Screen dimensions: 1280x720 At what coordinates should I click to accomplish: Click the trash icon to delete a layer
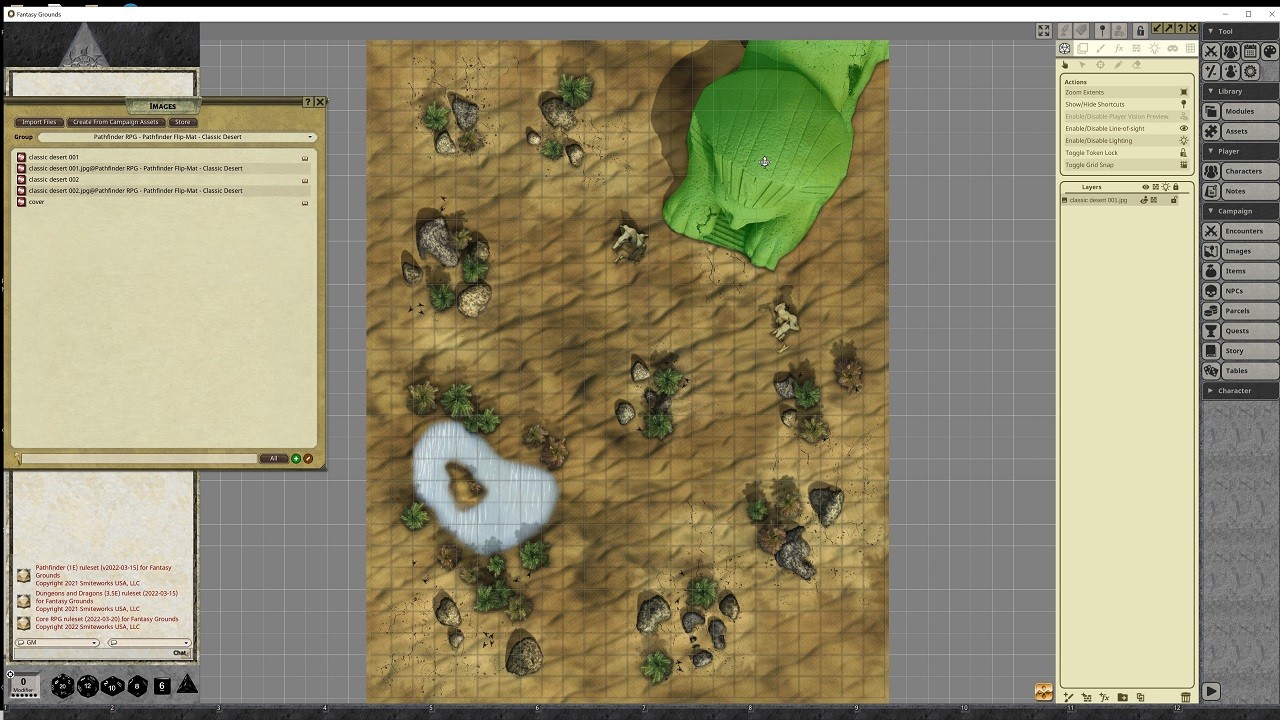[x=1185, y=697]
